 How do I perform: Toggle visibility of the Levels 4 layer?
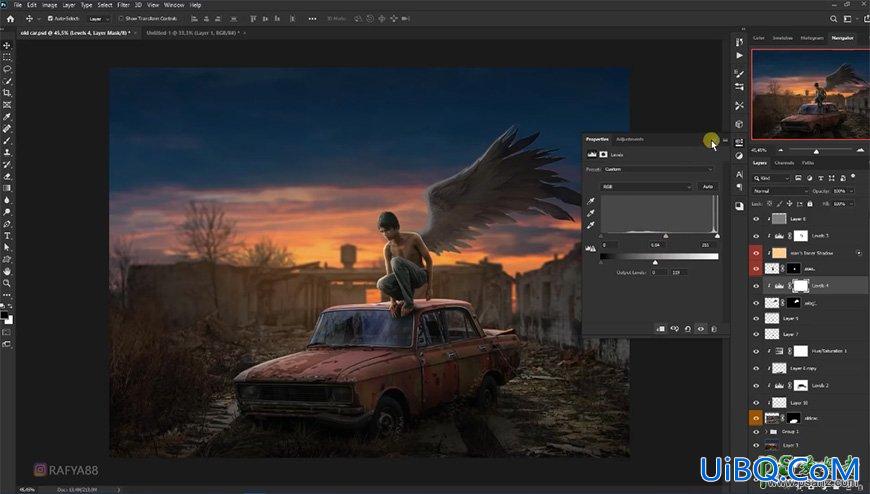pos(756,286)
